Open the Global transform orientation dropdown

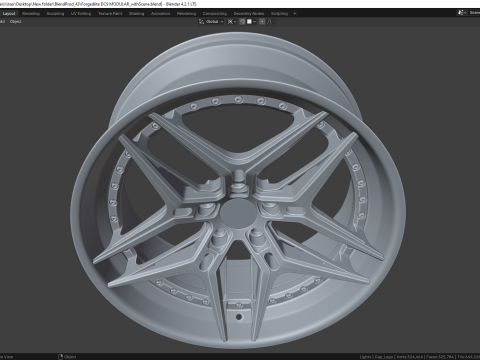click(211, 22)
